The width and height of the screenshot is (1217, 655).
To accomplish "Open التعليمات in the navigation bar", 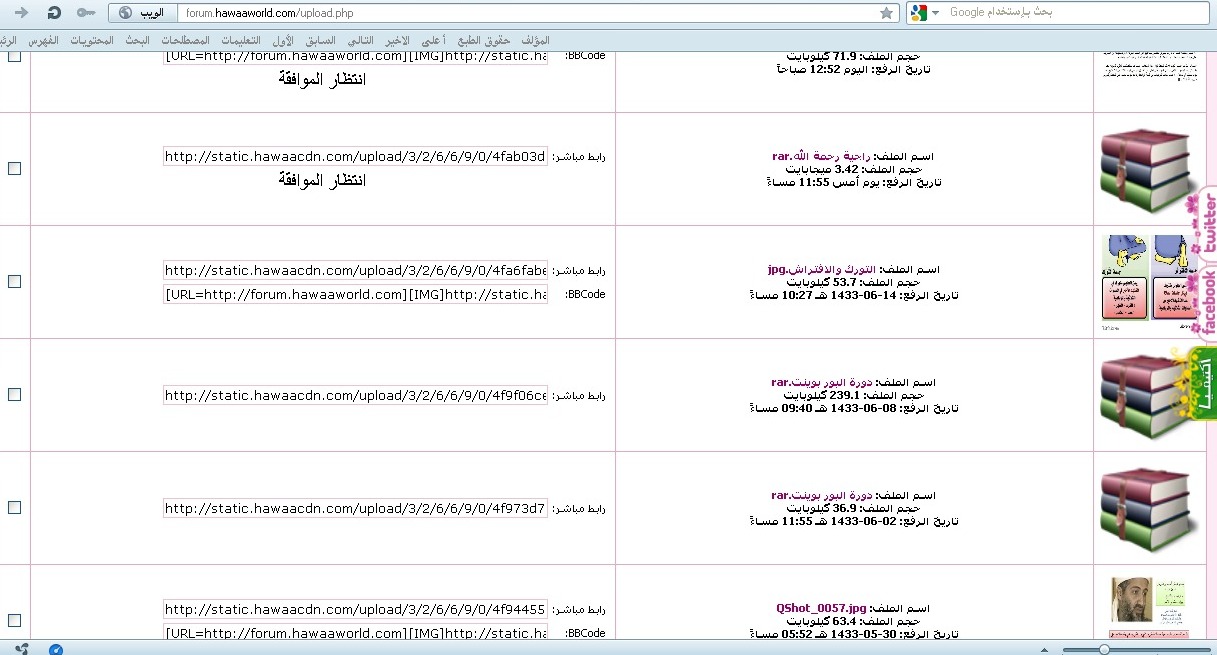I will pyautogui.click(x=239, y=41).
